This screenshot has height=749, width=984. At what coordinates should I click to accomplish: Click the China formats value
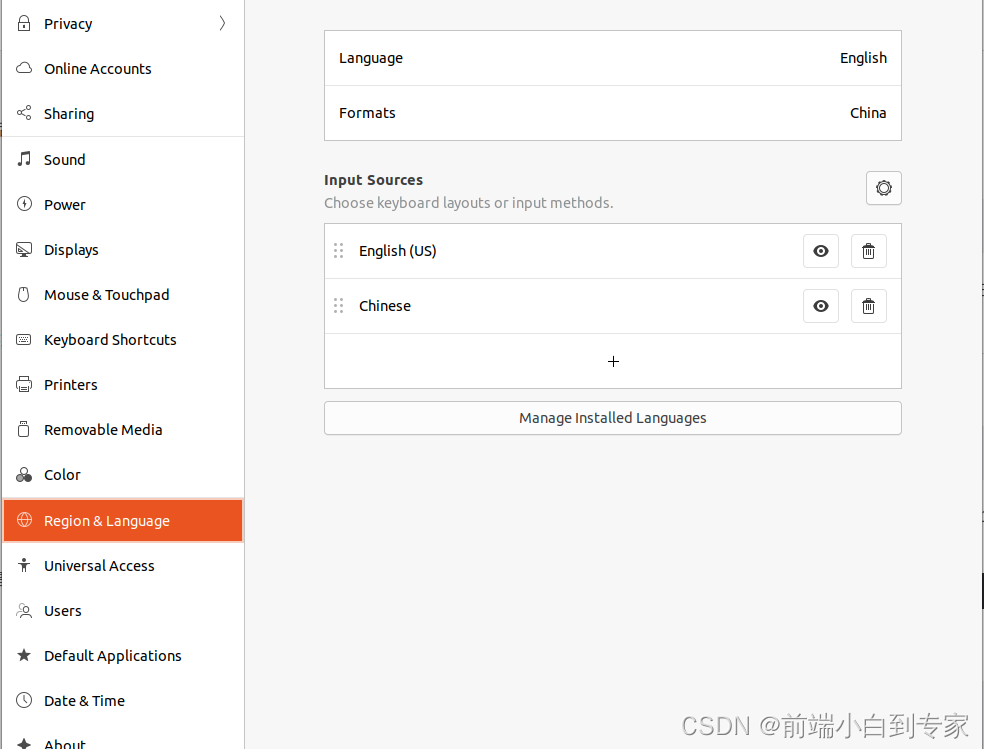pyautogui.click(x=868, y=113)
